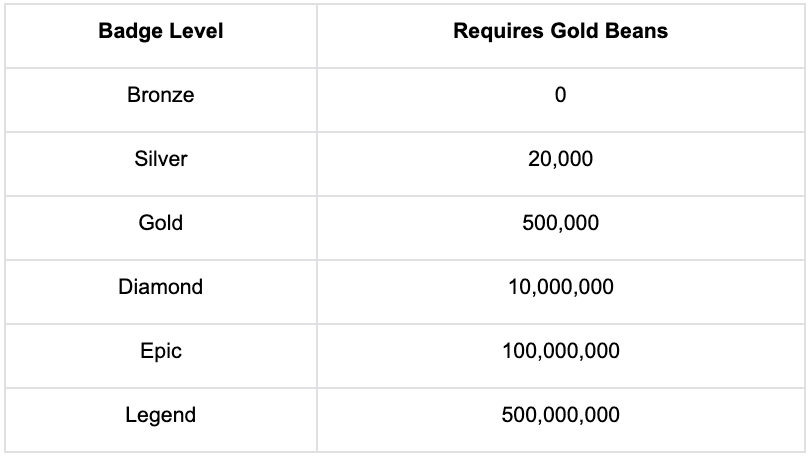
Task: Select the 20,000 gold beans value
Action: pos(560,159)
